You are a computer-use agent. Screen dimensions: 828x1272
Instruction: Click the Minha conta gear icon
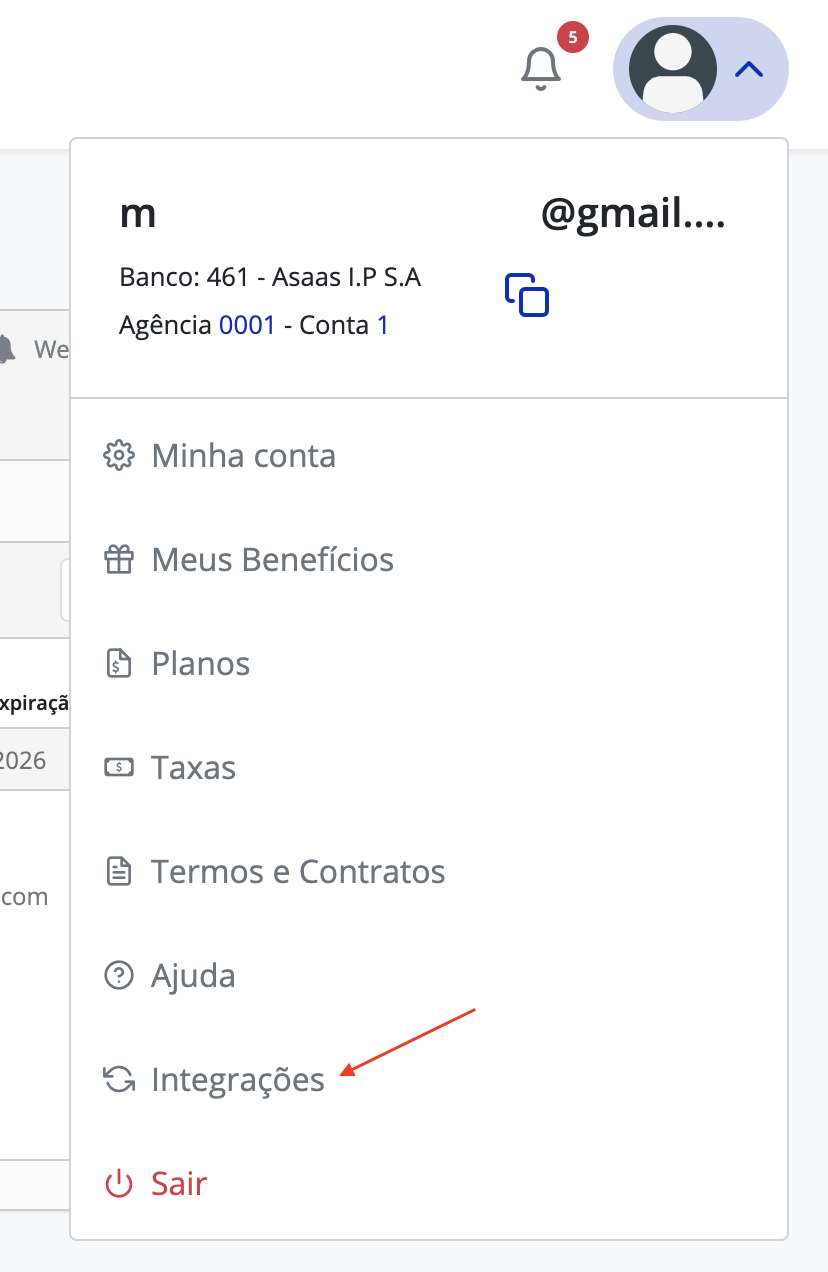pyautogui.click(x=119, y=456)
